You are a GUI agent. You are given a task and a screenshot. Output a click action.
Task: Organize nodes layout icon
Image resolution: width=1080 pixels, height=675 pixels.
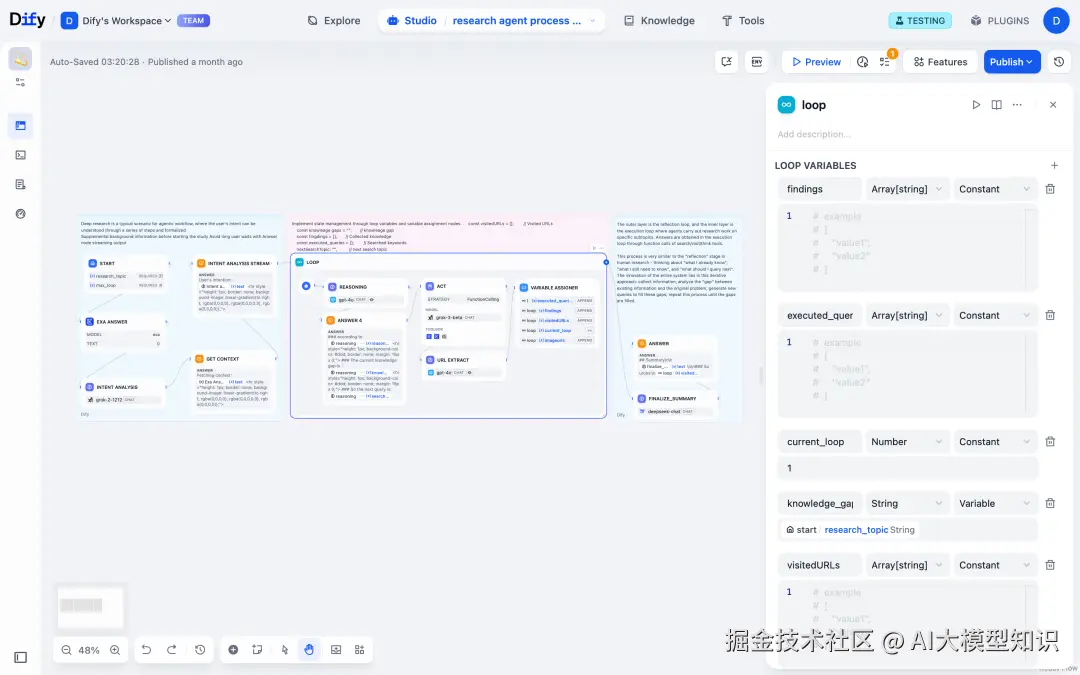click(360, 650)
